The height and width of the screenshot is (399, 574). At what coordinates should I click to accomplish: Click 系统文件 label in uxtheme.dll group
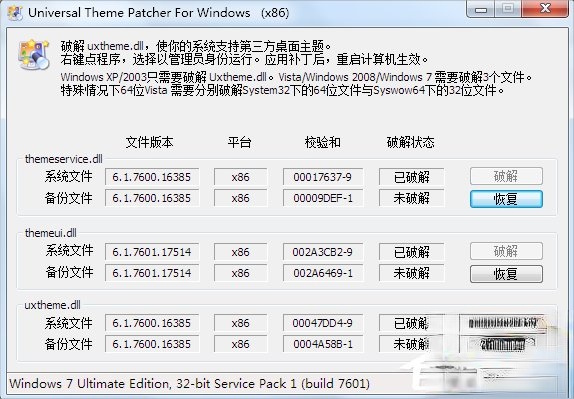tap(68, 323)
